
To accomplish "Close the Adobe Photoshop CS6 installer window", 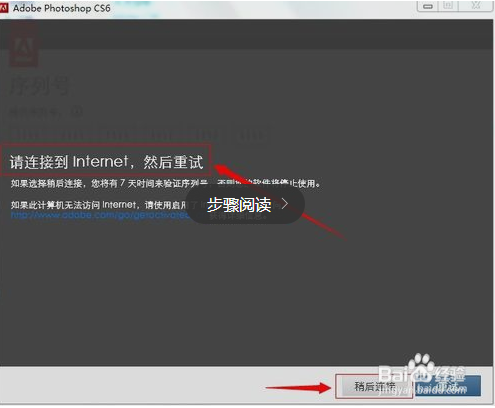I will coord(475,6).
